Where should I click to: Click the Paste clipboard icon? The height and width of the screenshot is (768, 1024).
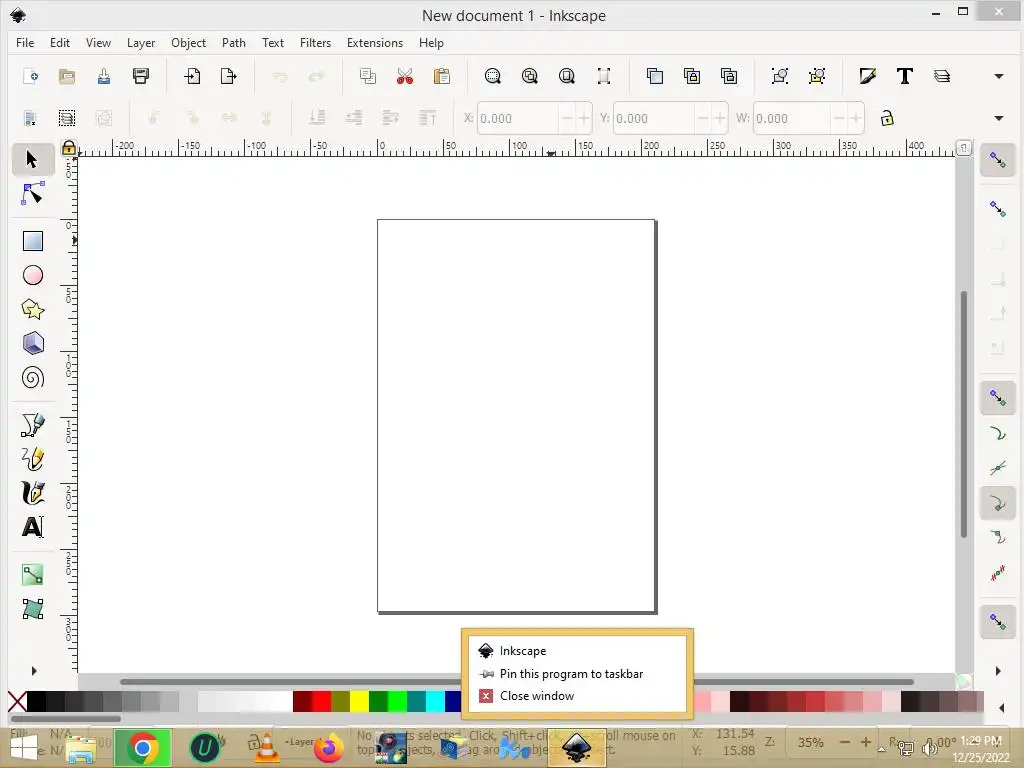pyautogui.click(x=442, y=76)
